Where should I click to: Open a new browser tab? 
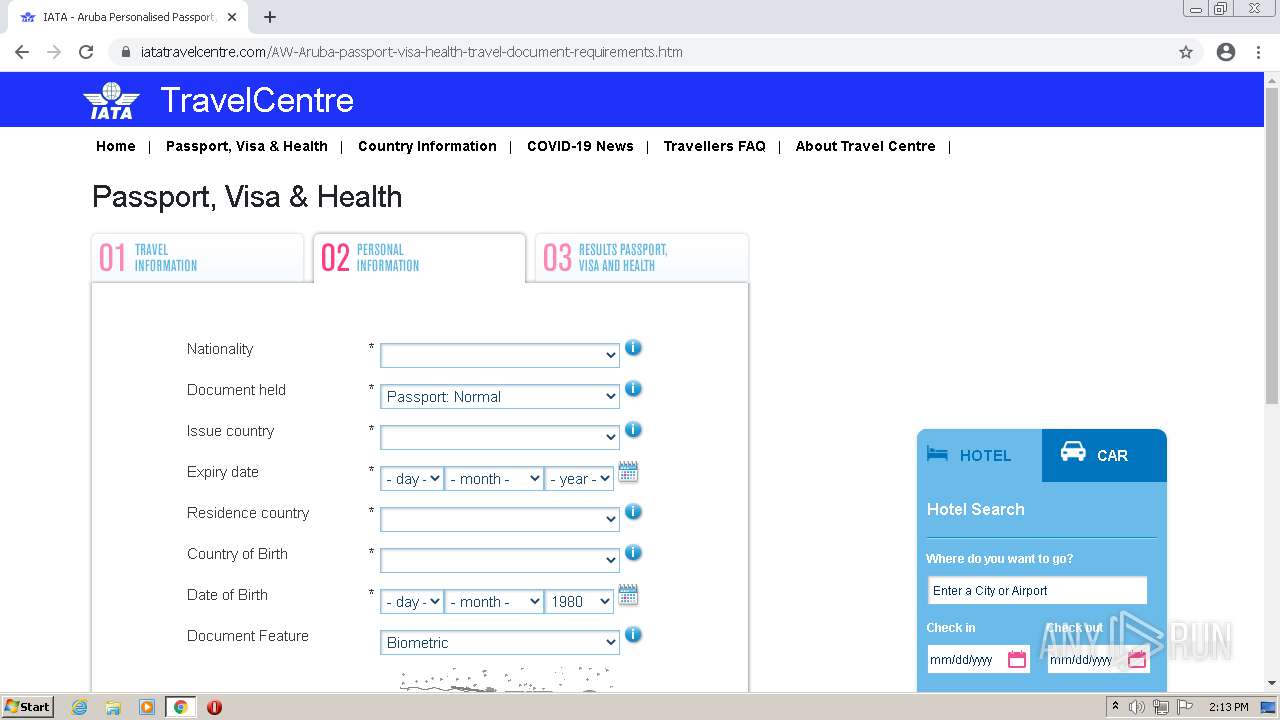tap(270, 17)
